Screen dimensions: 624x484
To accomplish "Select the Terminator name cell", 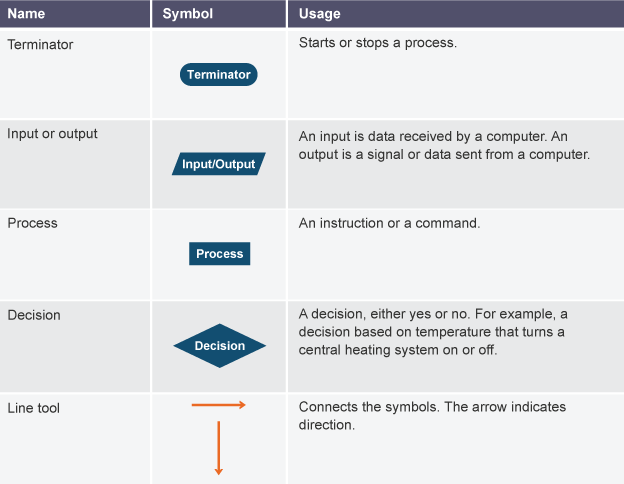I will point(75,74).
